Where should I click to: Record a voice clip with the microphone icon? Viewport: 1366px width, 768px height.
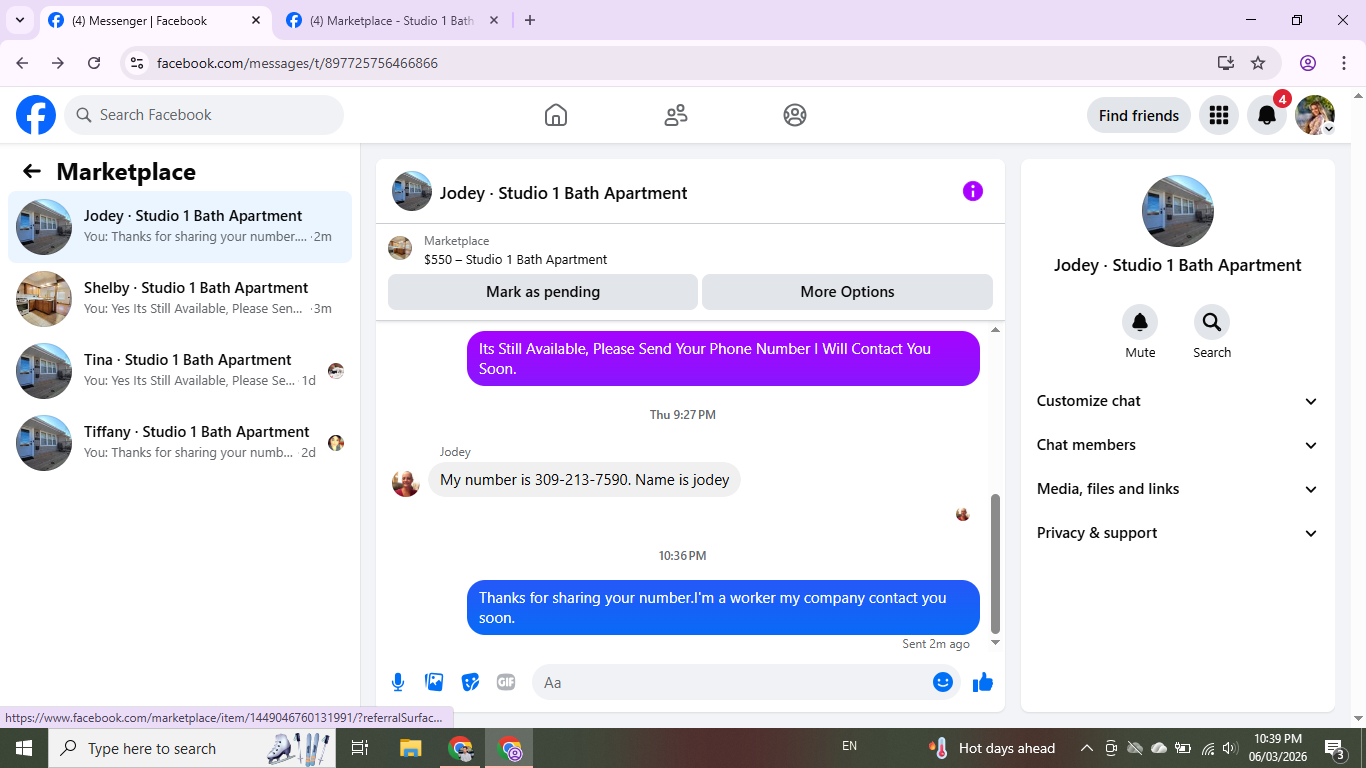[398, 682]
